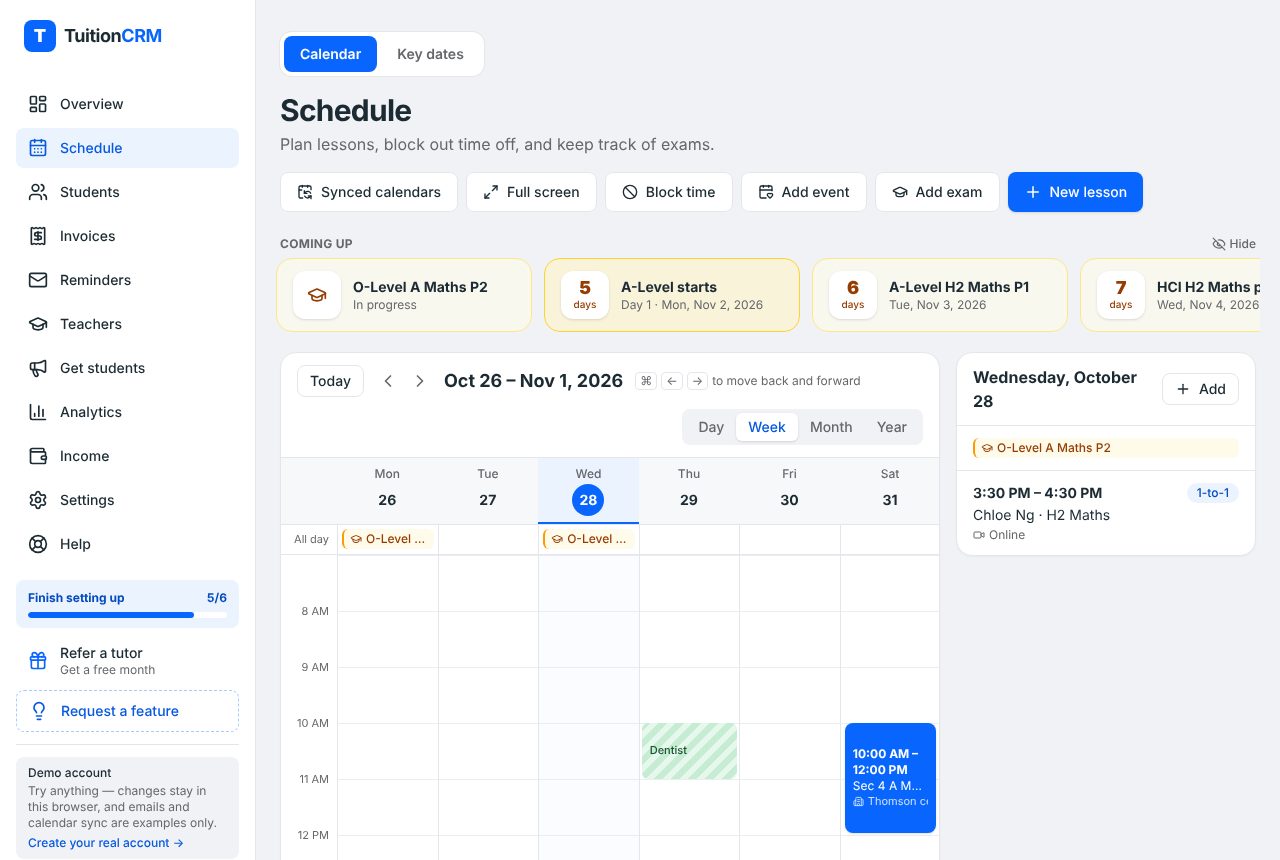Viewport: 1280px width, 860px height.
Task: Select Wednesday 28 date circle
Action: pyautogui.click(x=588, y=500)
